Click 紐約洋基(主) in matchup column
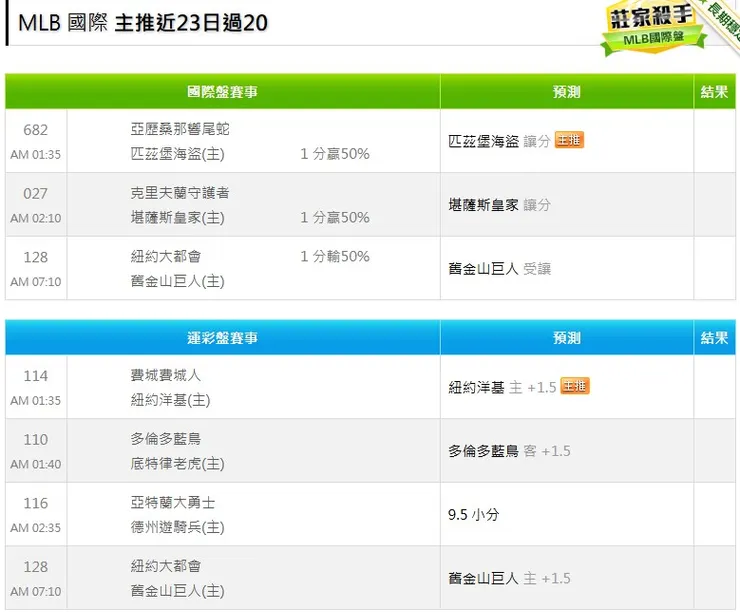 170,400
